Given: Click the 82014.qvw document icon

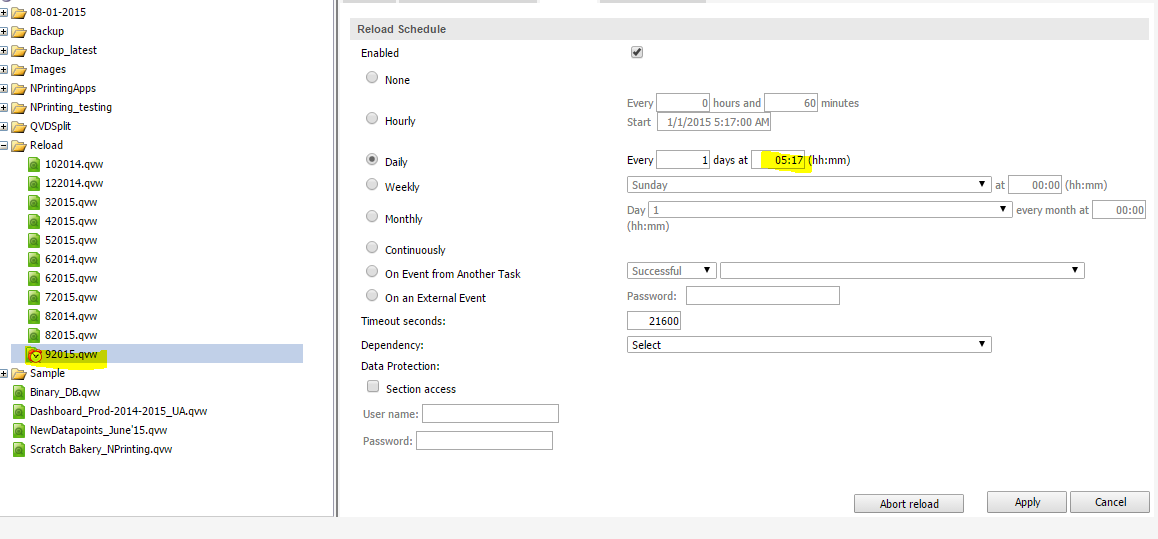Looking at the screenshot, I should point(33,316).
